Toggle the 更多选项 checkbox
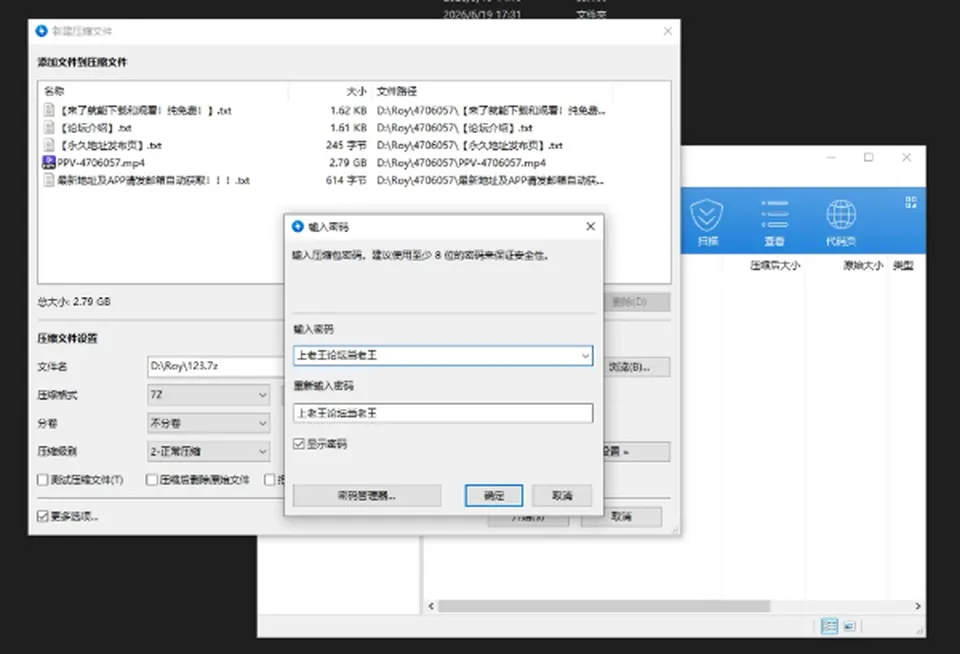960x654 pixels. coord(42,516)
